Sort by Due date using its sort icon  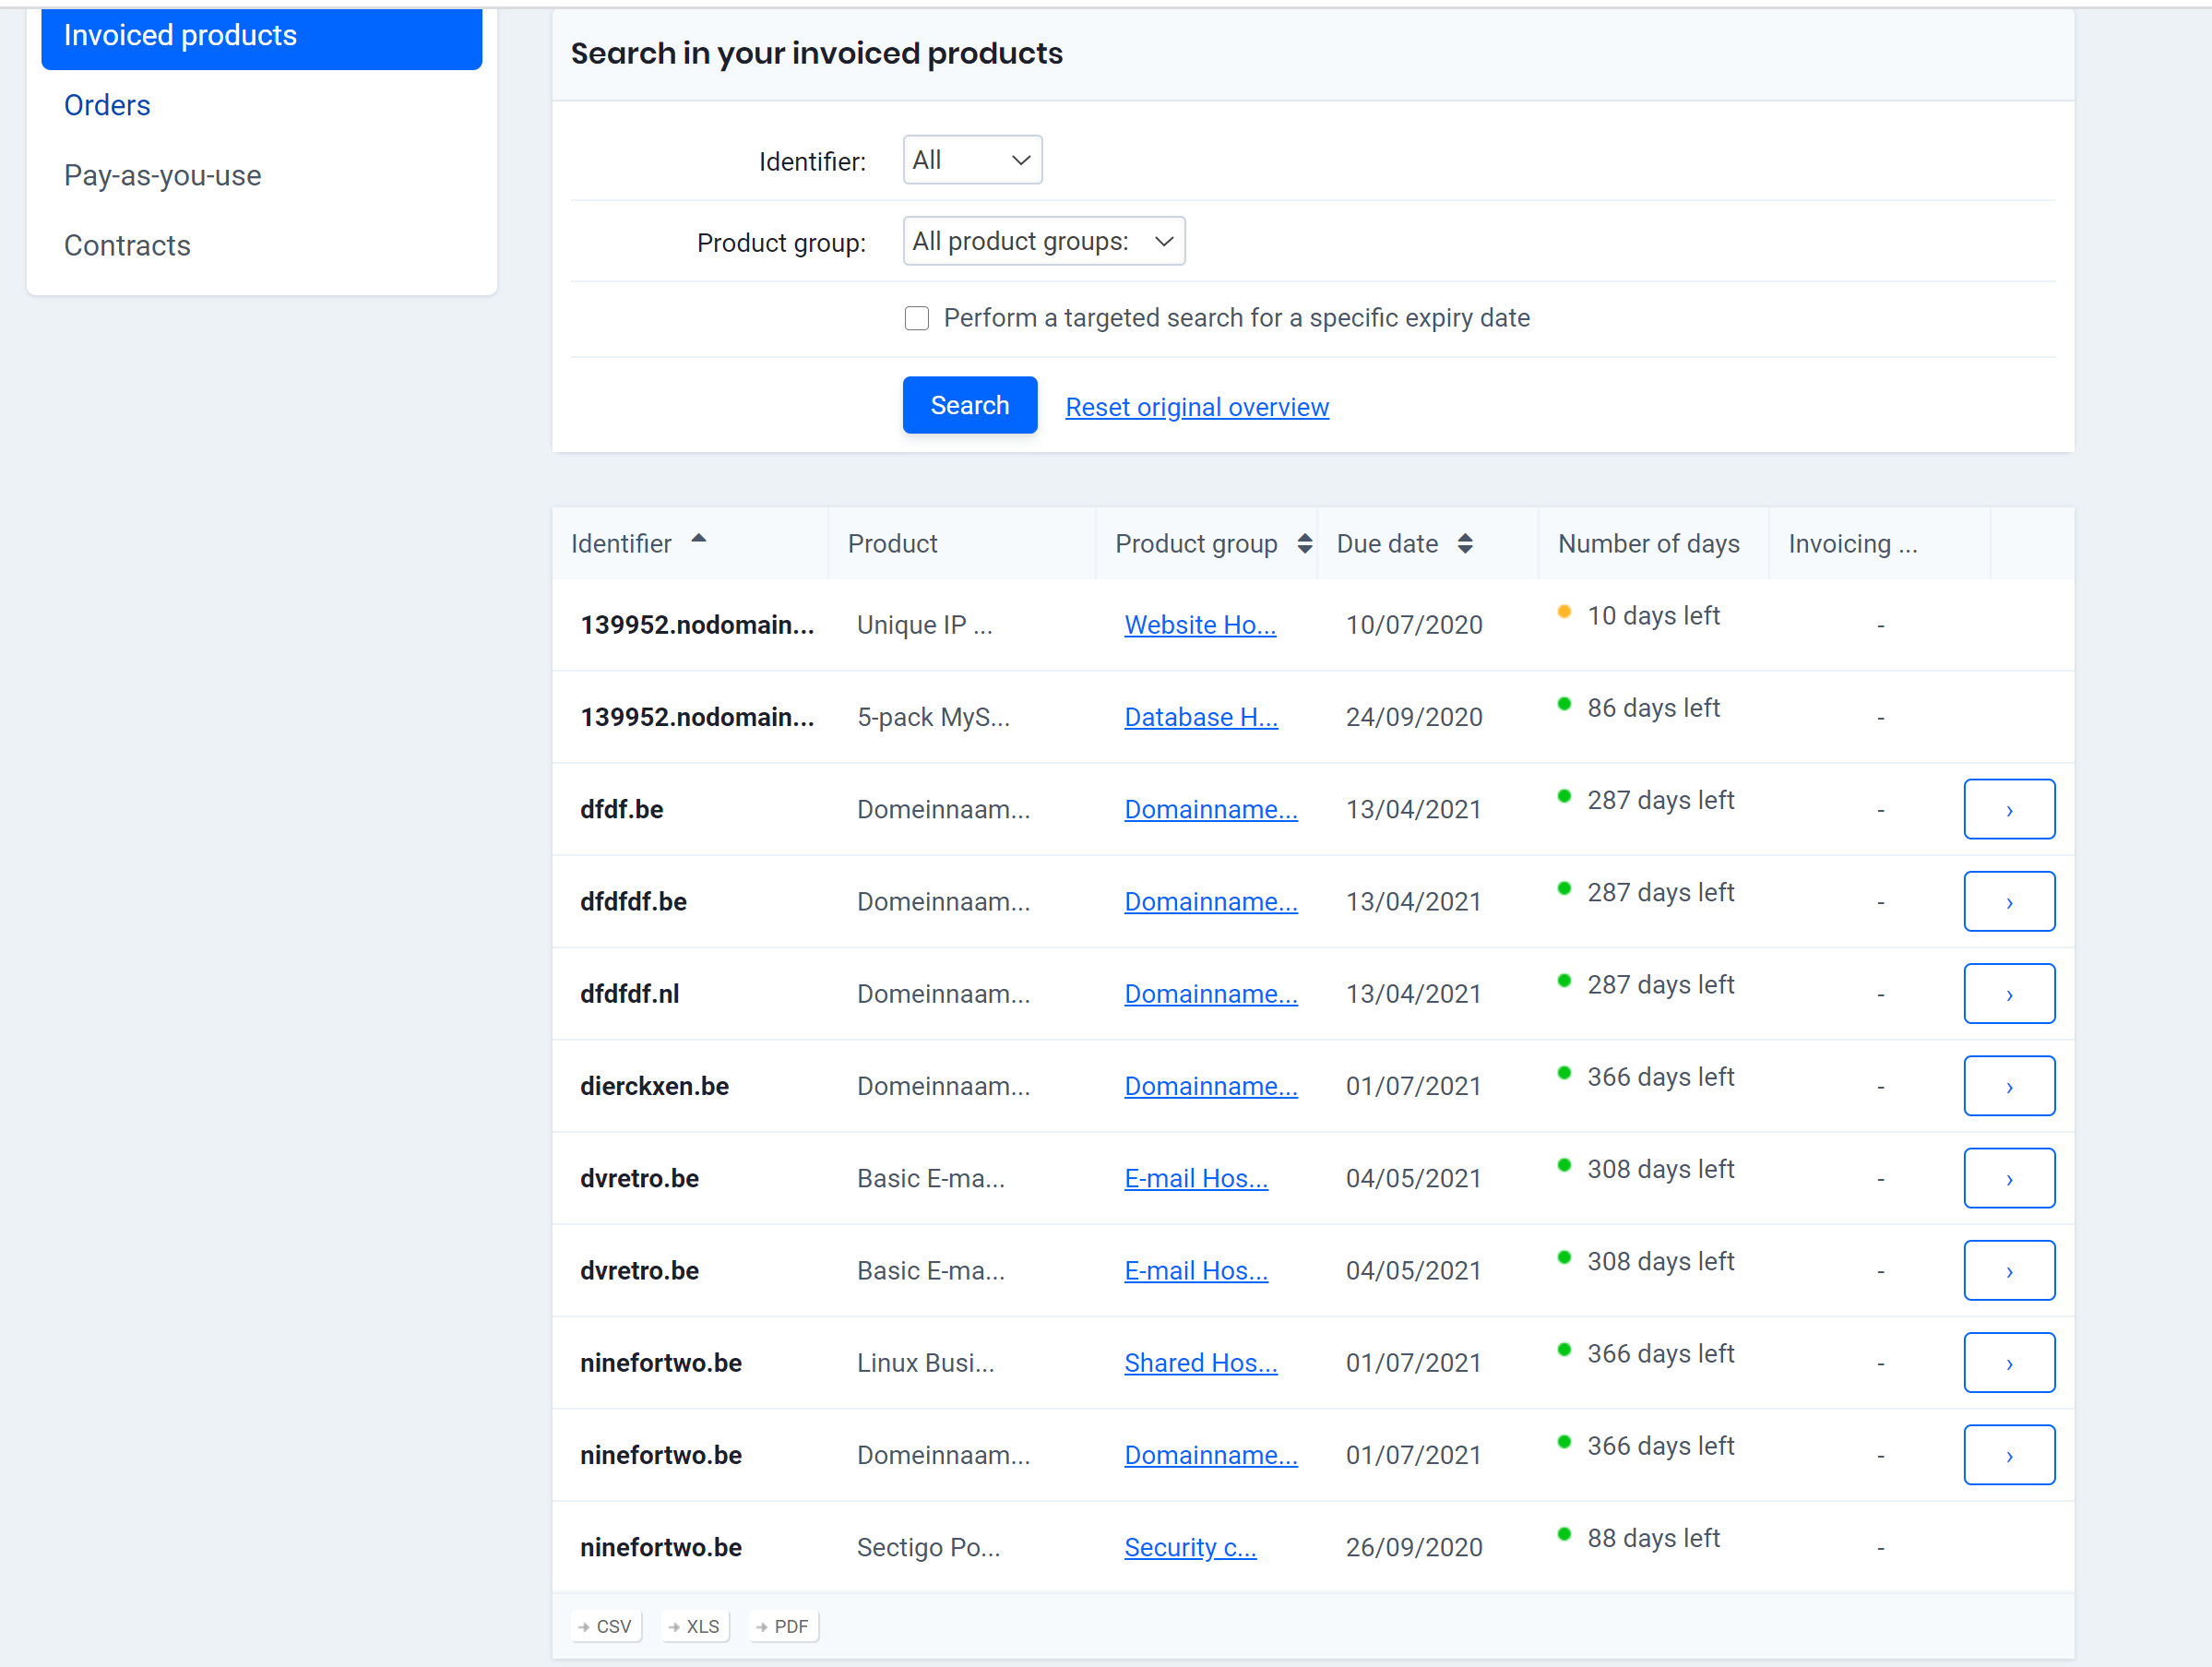pos(1466,543)
